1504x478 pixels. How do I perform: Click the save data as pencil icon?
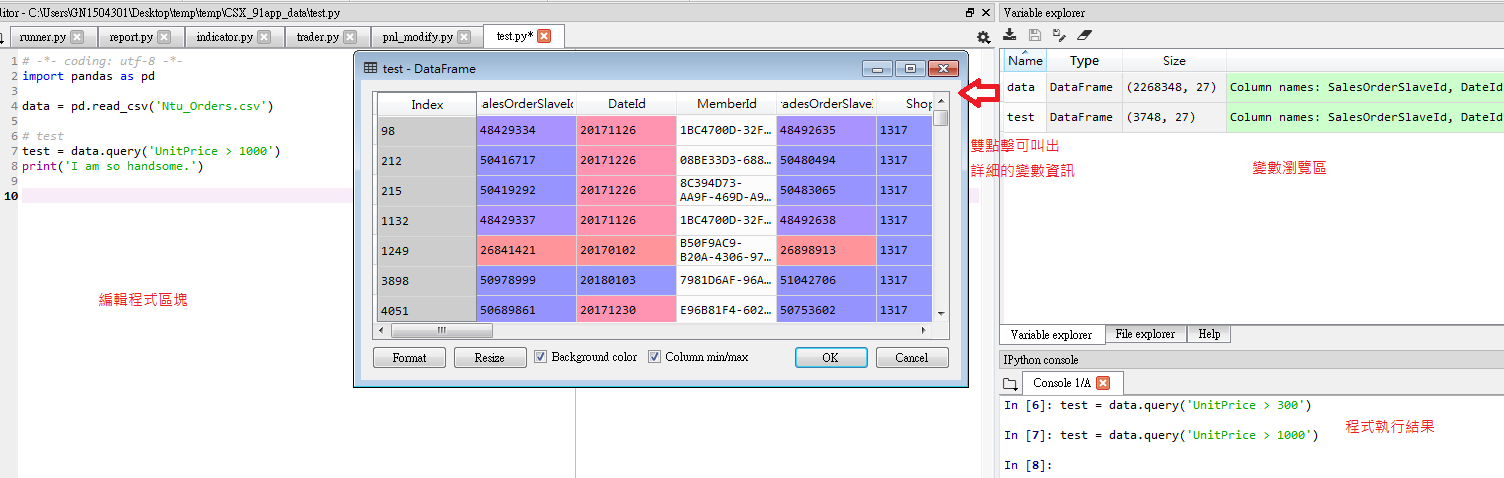pos(1059,35)
